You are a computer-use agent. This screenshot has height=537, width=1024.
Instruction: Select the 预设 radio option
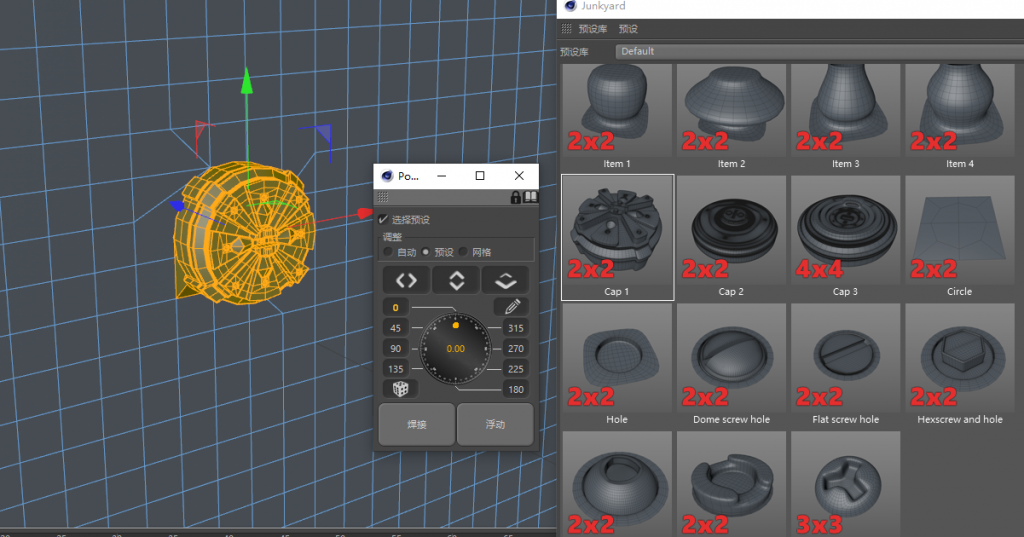pos(426,252)
